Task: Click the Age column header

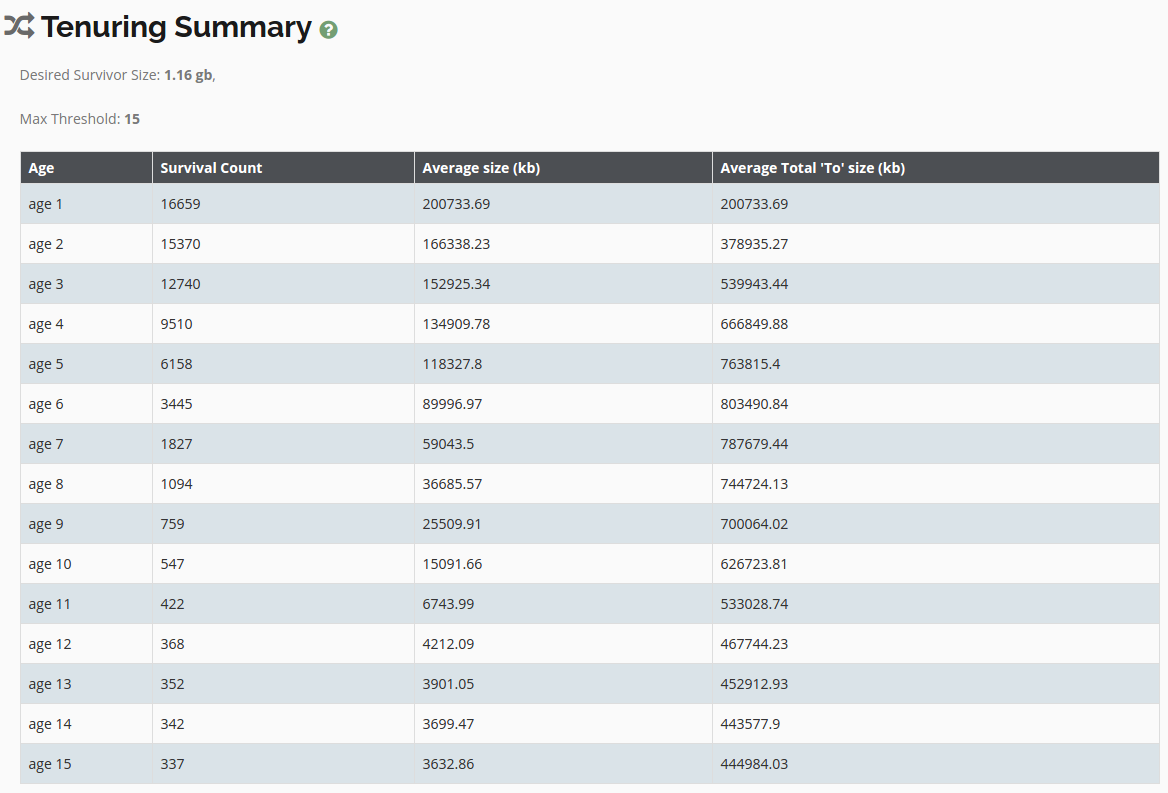Action: pos(86,168)
